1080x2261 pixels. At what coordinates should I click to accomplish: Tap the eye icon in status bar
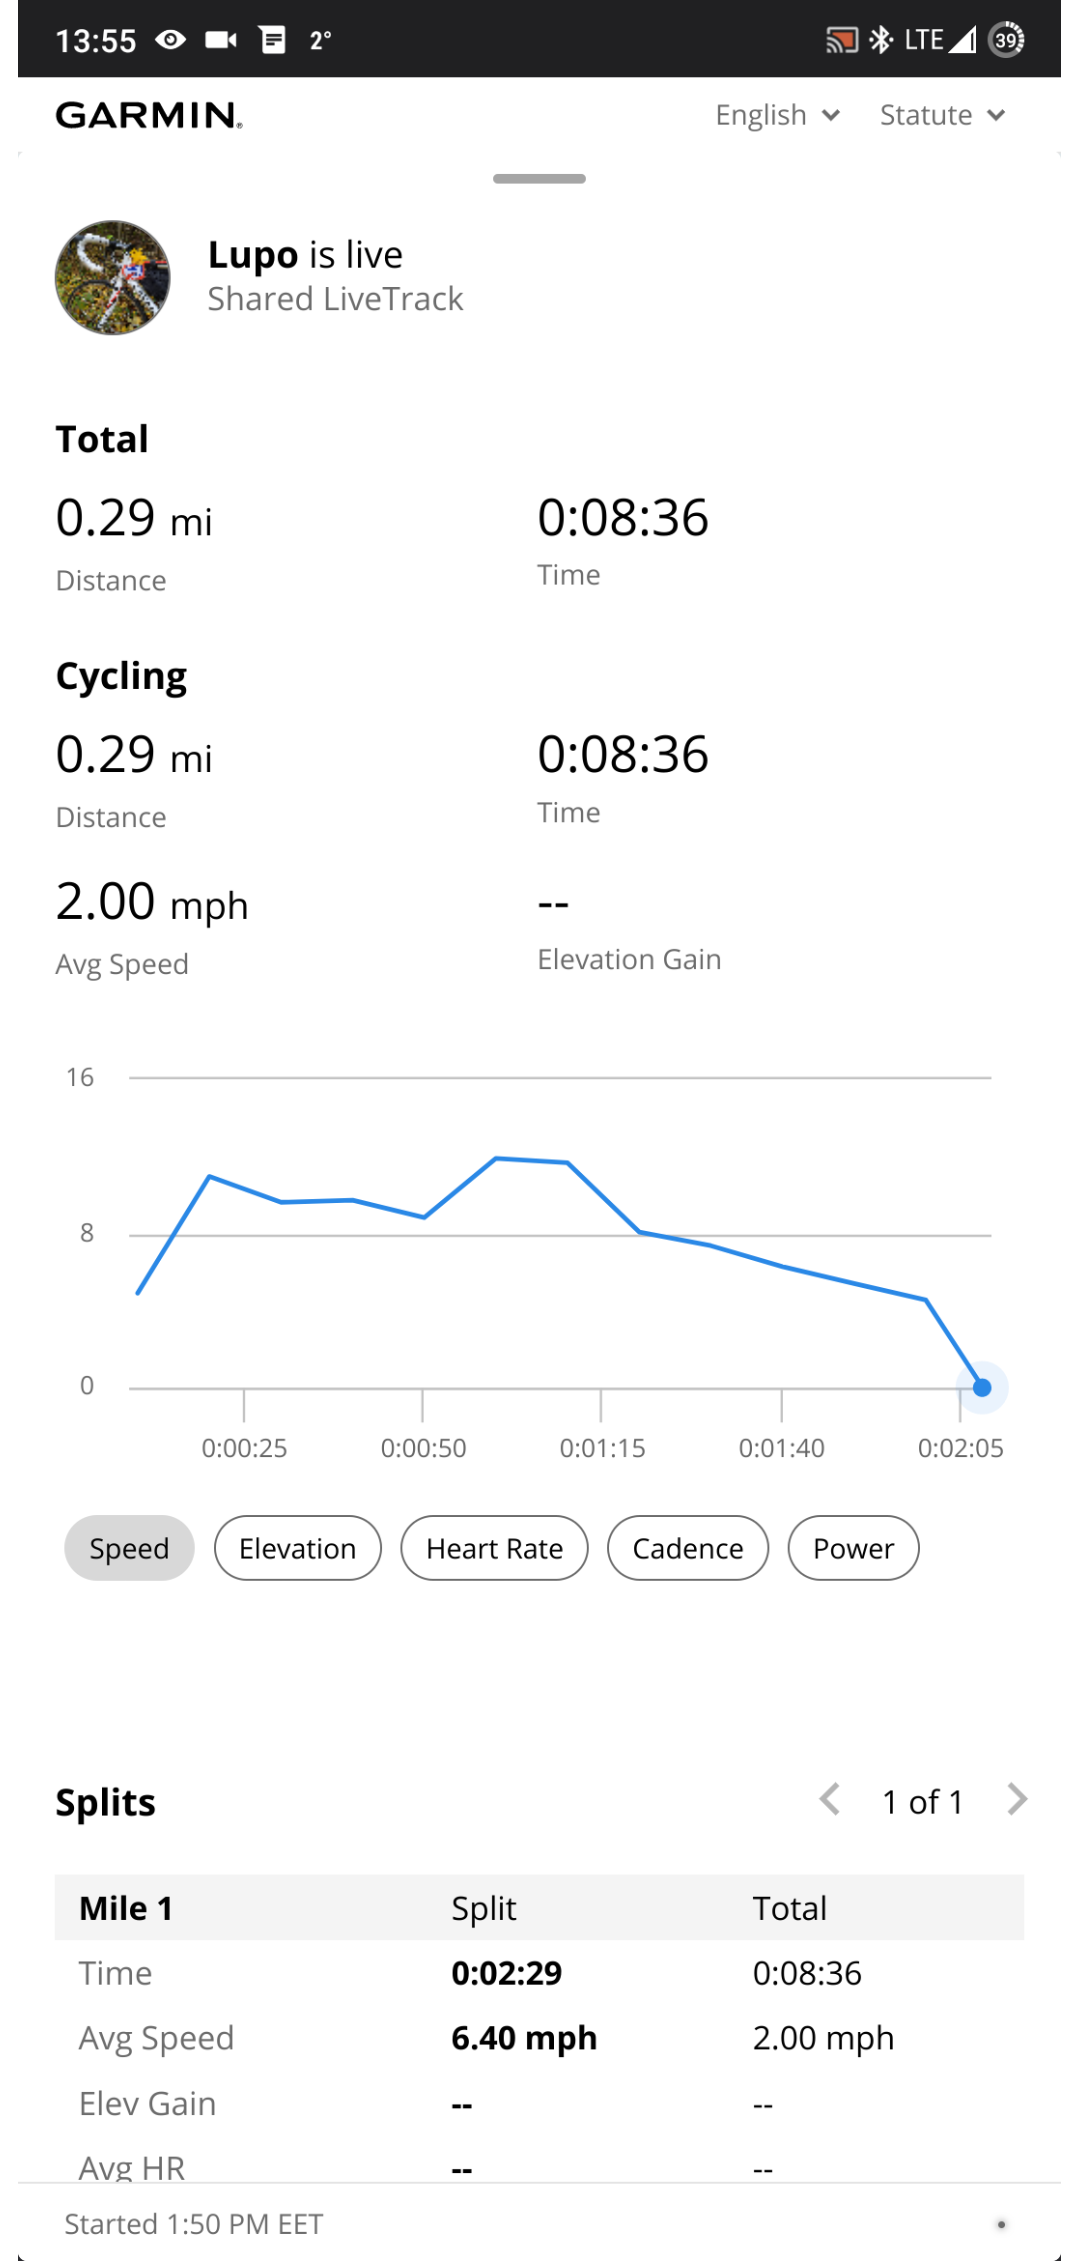[x=171, y=40]
